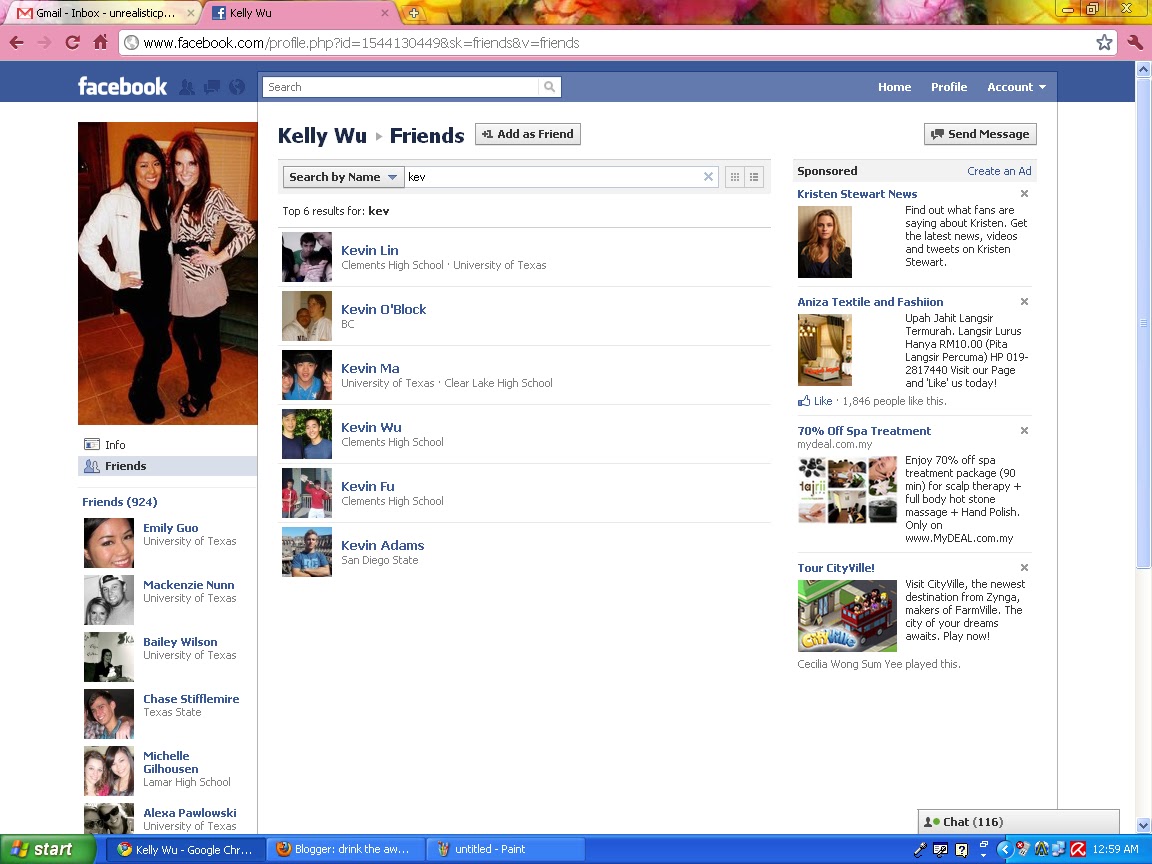Expand hidden icons in the system tray
Viewport: 1152px width, 864px height.
tap(1005, 849)
